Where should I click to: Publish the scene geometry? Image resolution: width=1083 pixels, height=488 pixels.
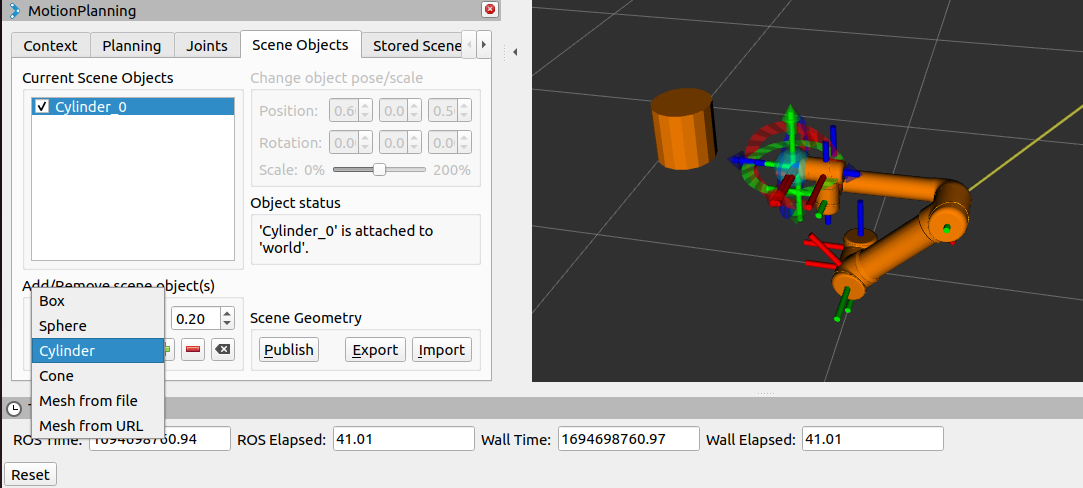(x=289, y=349)
